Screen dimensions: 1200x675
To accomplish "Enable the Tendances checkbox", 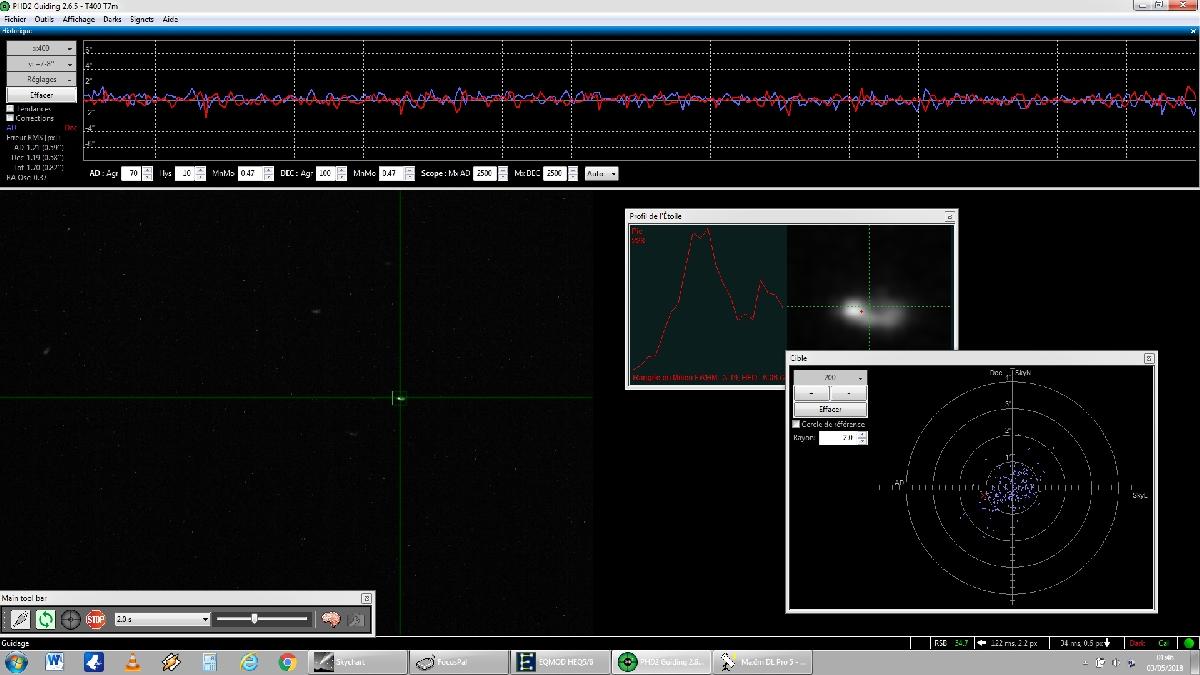I will 11,109.
